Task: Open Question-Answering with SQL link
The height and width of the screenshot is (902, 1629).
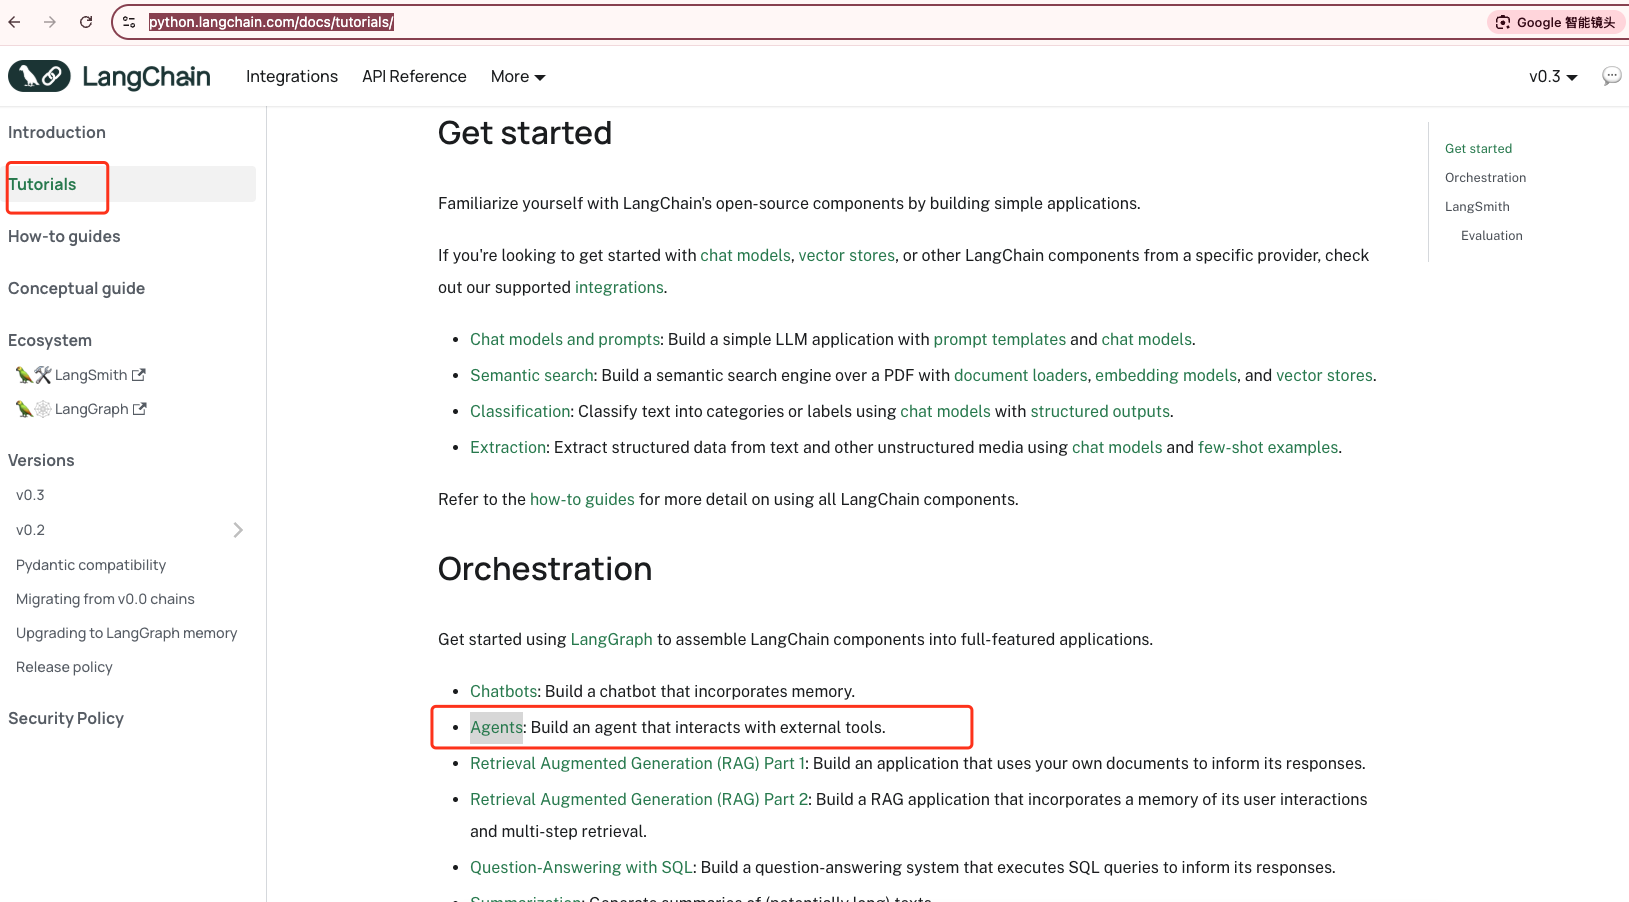Action: [581, 867]
